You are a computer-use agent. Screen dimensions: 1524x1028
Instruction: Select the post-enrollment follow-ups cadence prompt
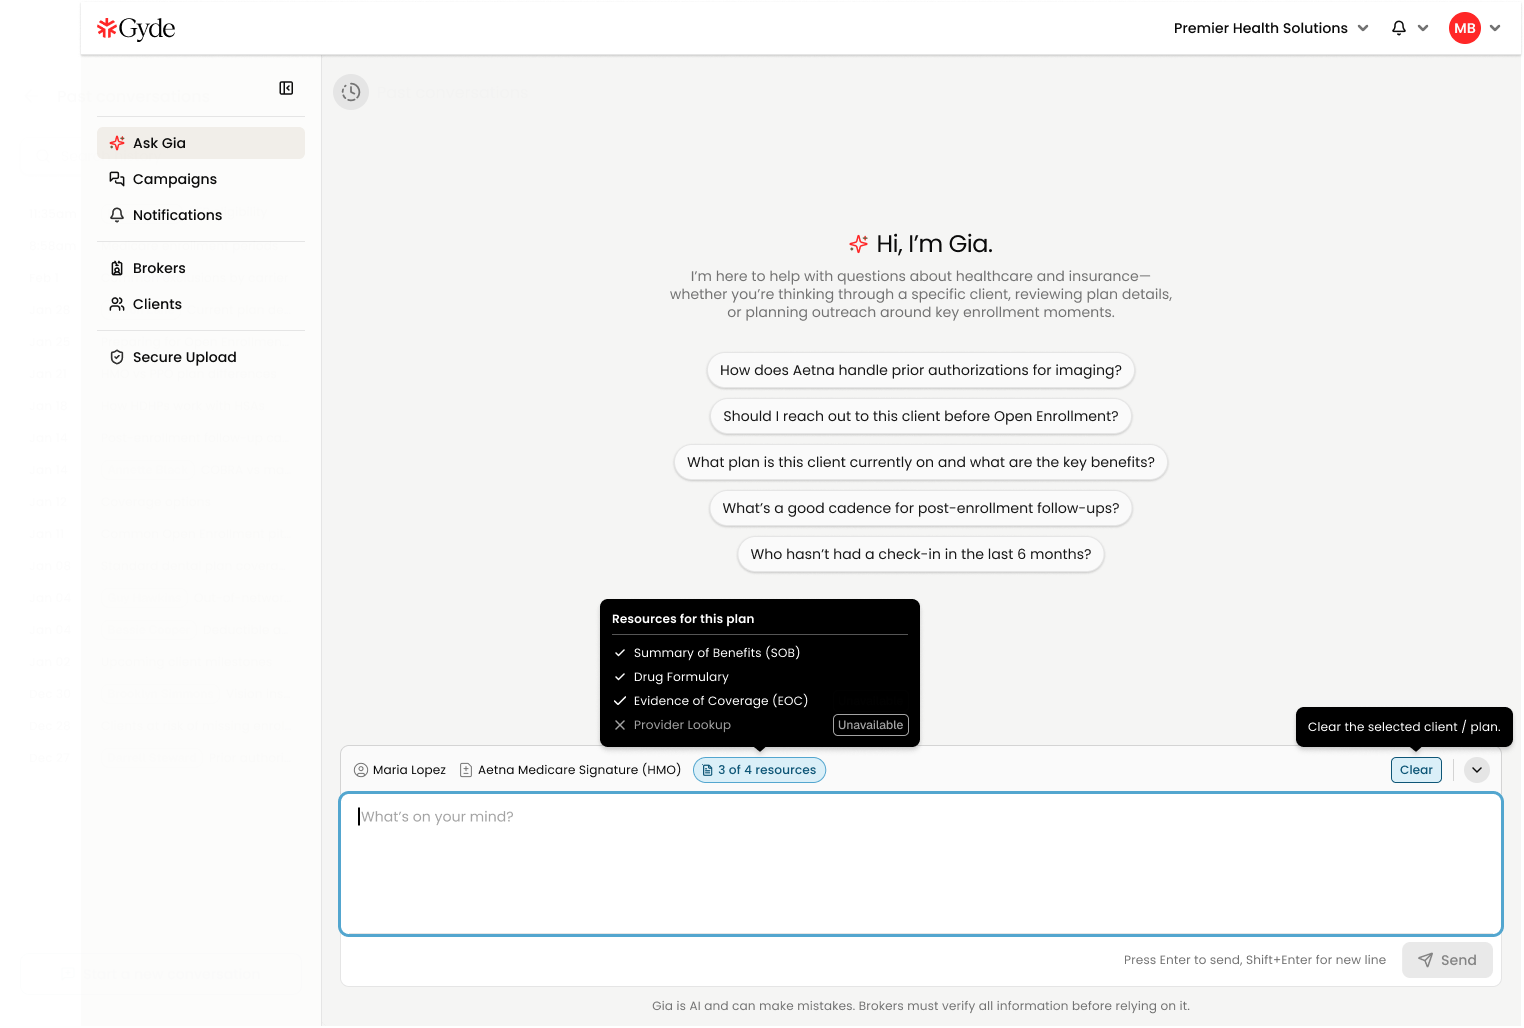[x=921, y=508]
